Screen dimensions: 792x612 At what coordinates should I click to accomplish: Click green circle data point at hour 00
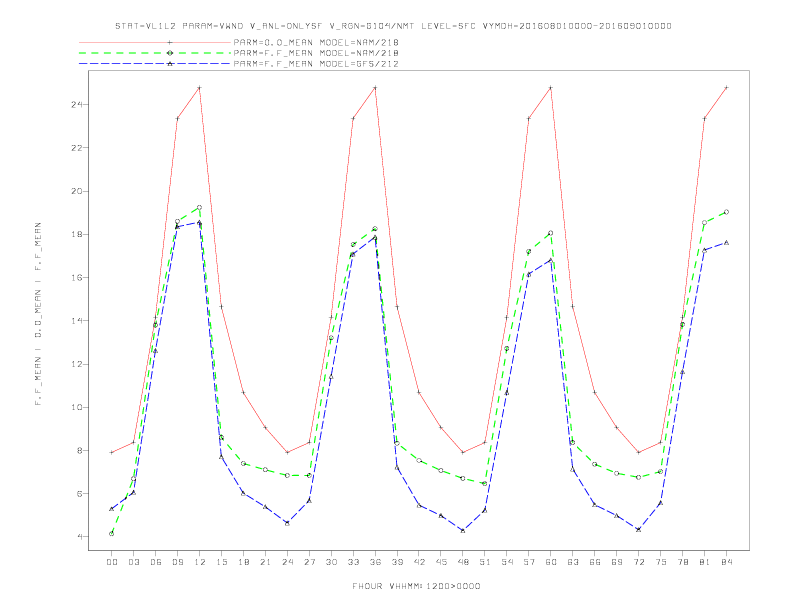click(112, 534)
